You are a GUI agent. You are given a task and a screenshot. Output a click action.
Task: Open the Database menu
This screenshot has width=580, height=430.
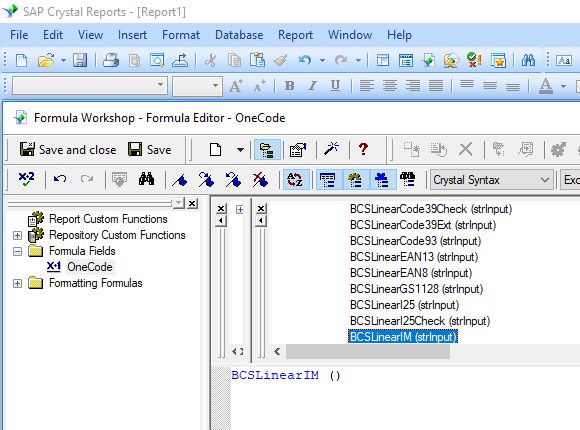pos(239,35)
